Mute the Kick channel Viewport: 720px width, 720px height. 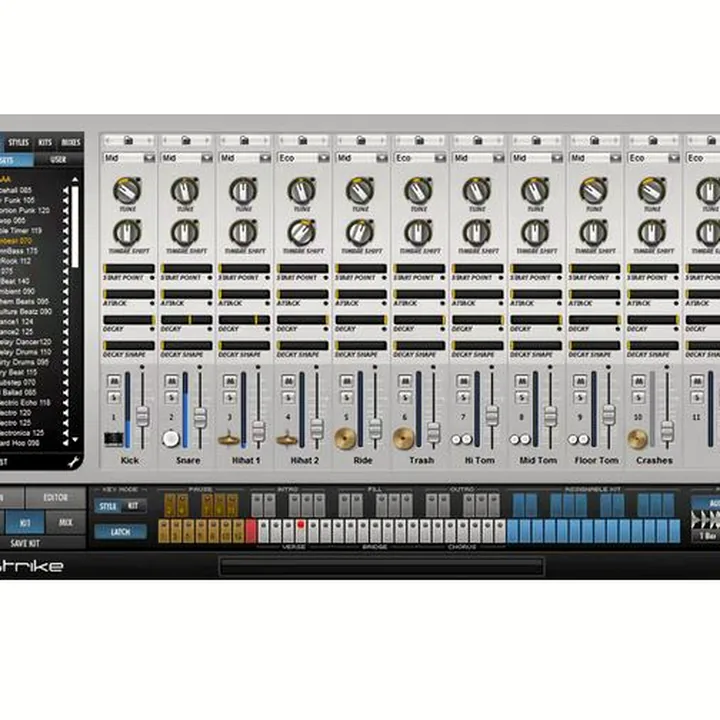point(113,381)
